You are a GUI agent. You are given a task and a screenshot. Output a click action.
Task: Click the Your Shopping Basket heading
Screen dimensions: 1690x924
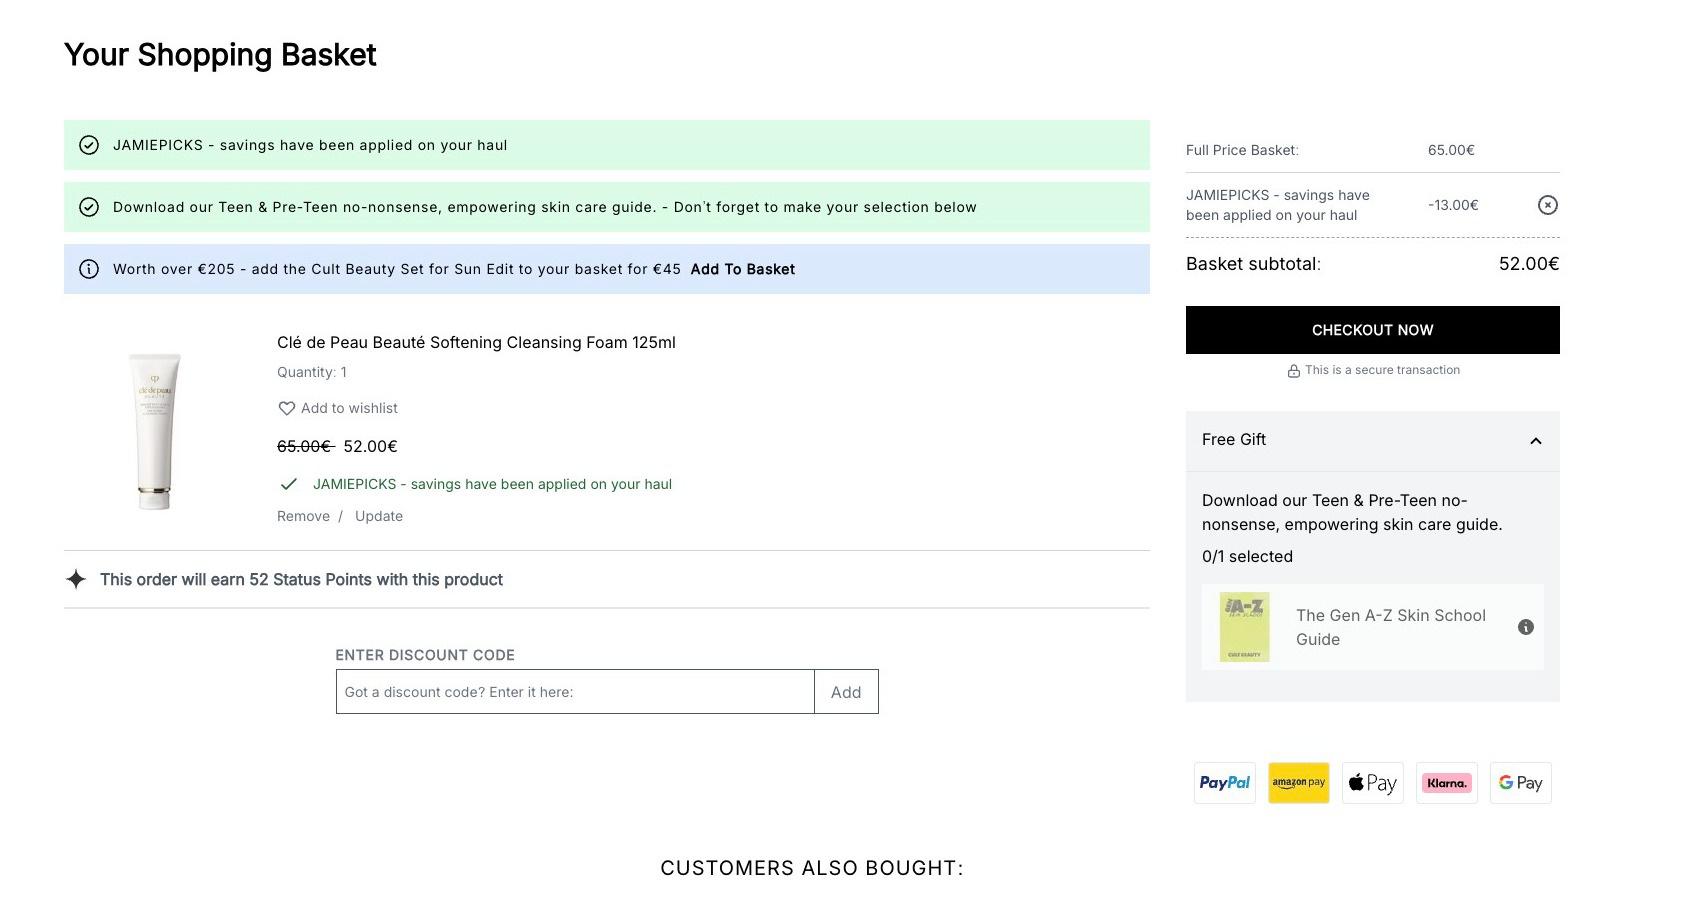[220, 55]
